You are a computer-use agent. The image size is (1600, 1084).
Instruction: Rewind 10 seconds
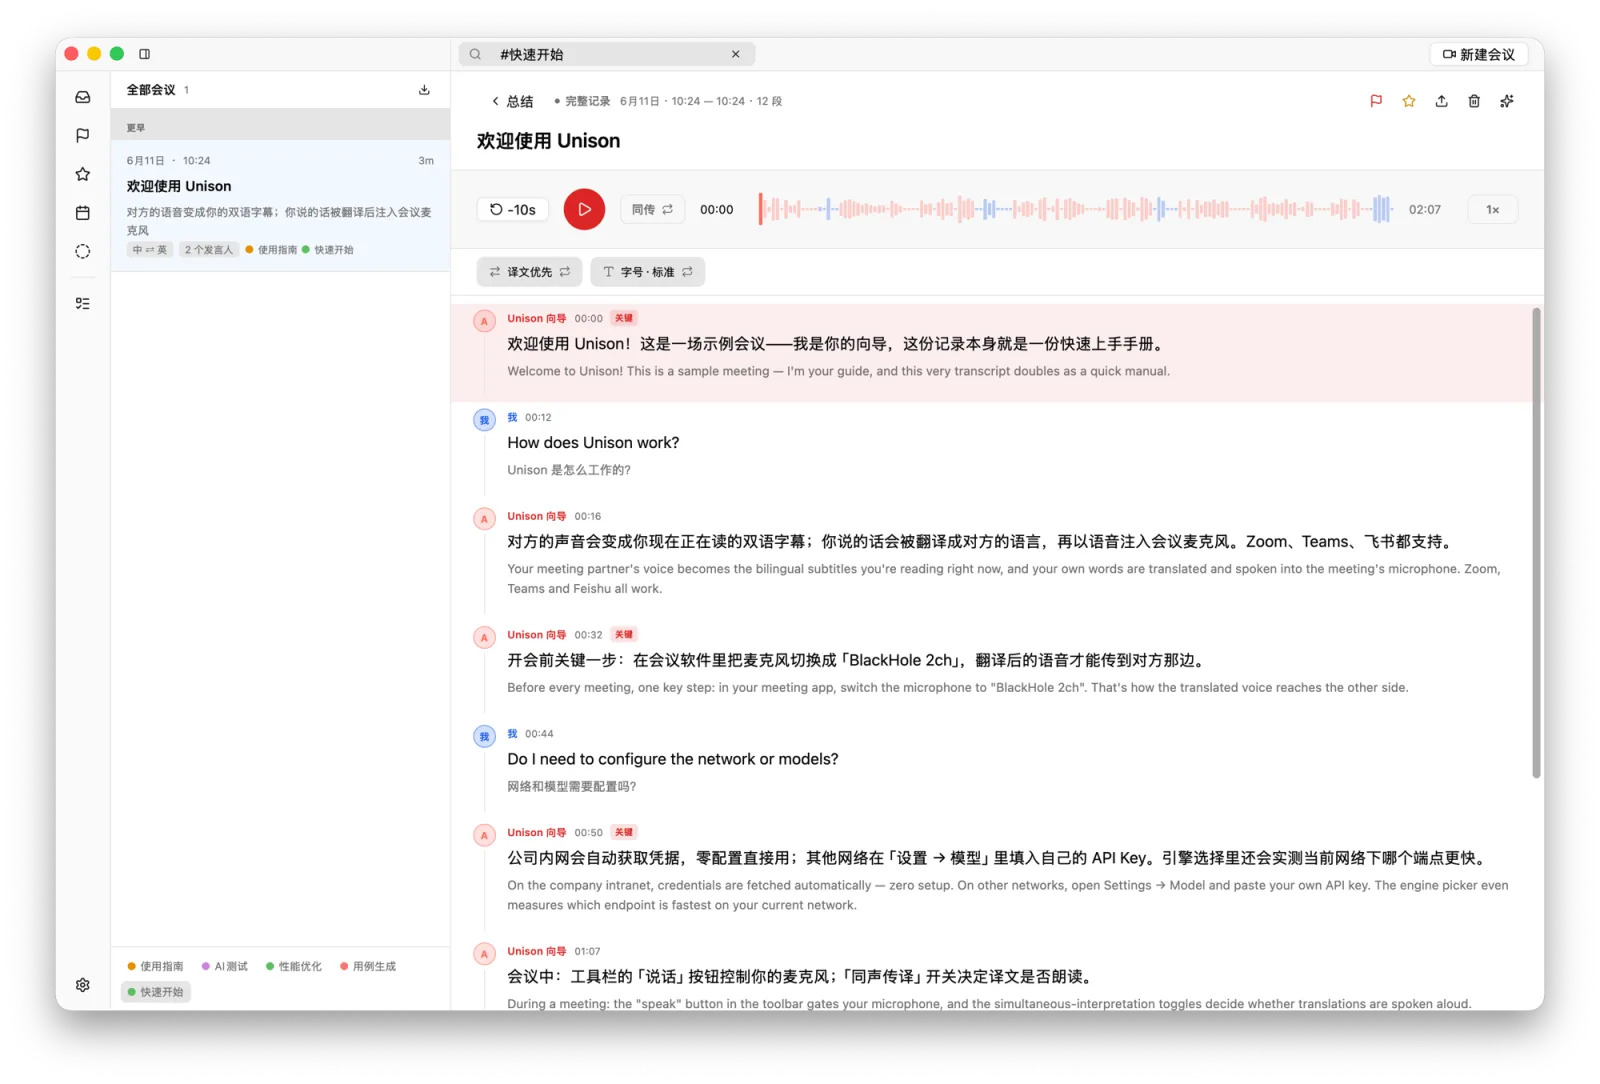[513, 209]
